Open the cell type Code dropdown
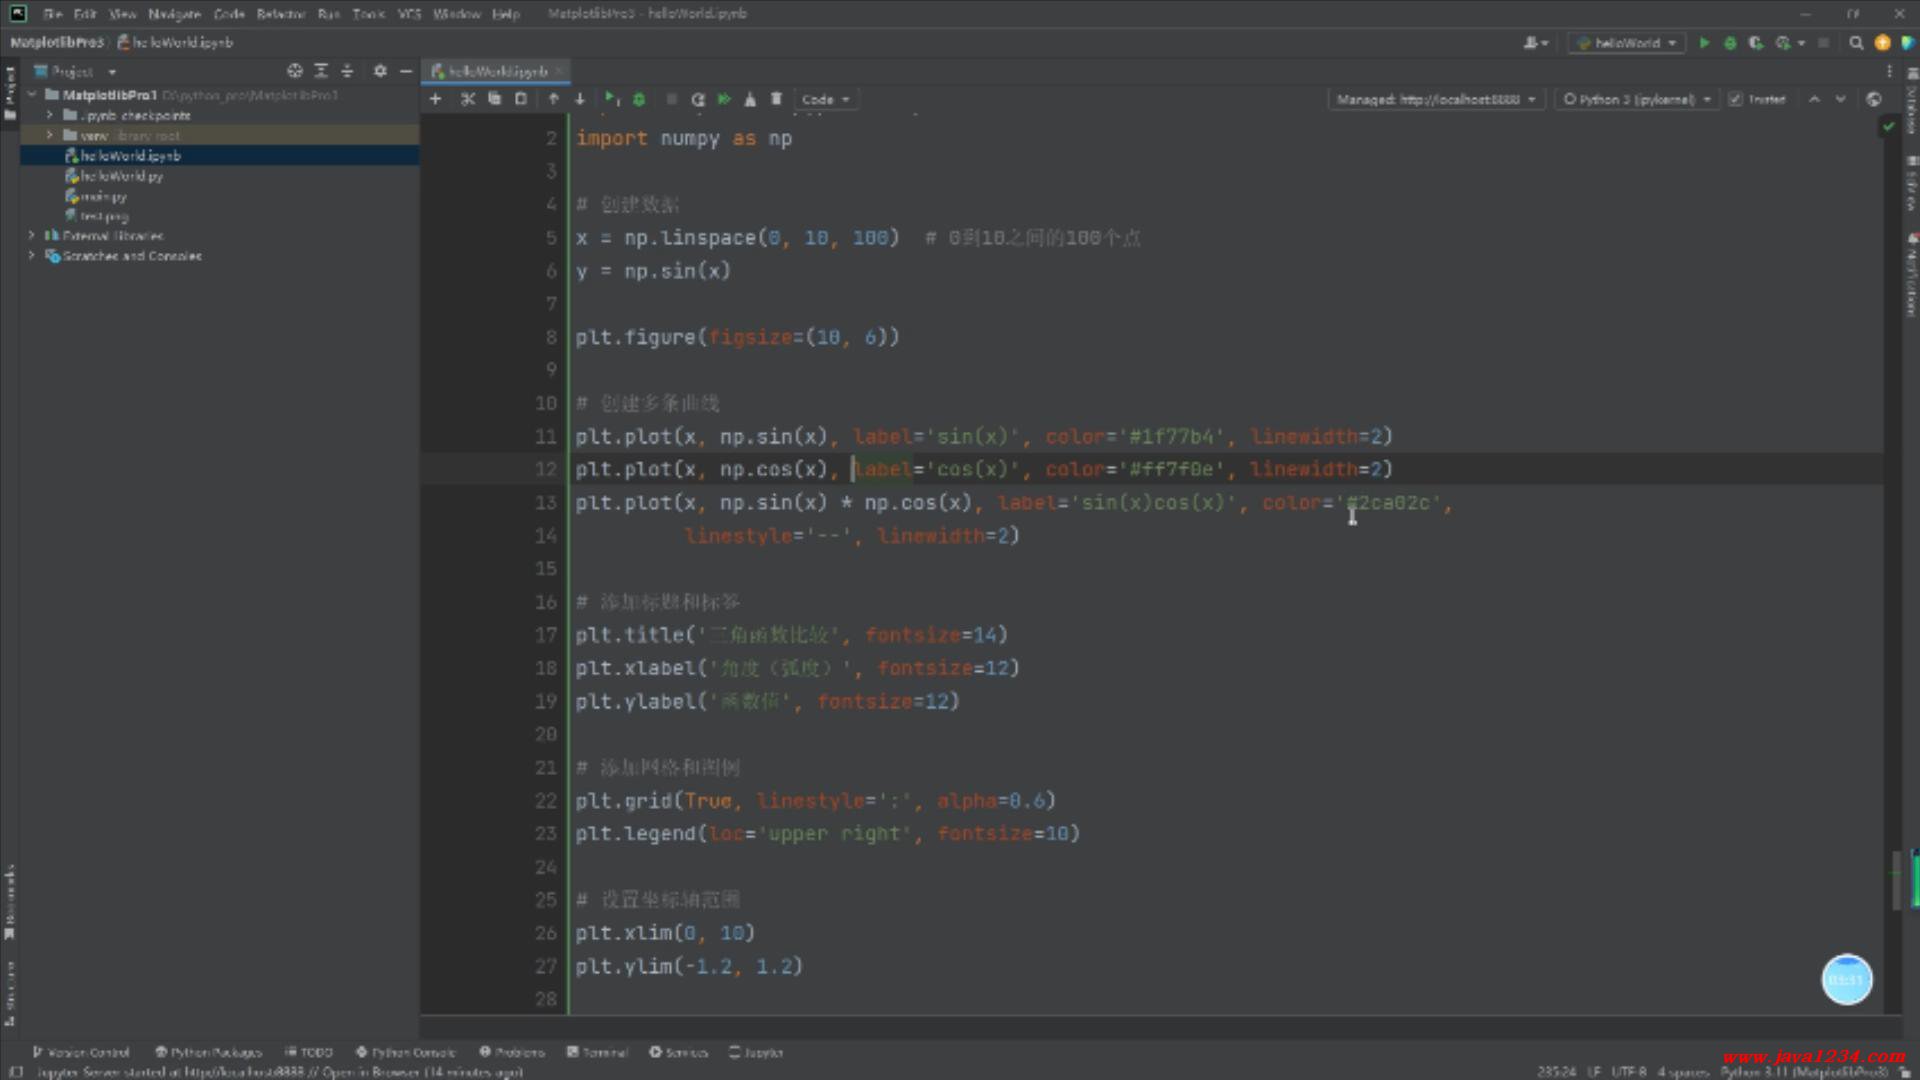 [825, 99]
